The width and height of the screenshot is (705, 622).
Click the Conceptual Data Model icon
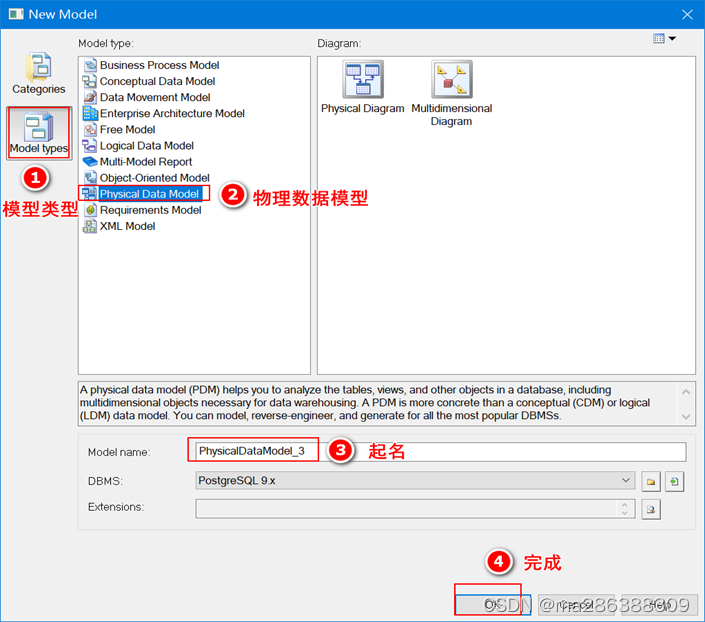tap(90, 81)
